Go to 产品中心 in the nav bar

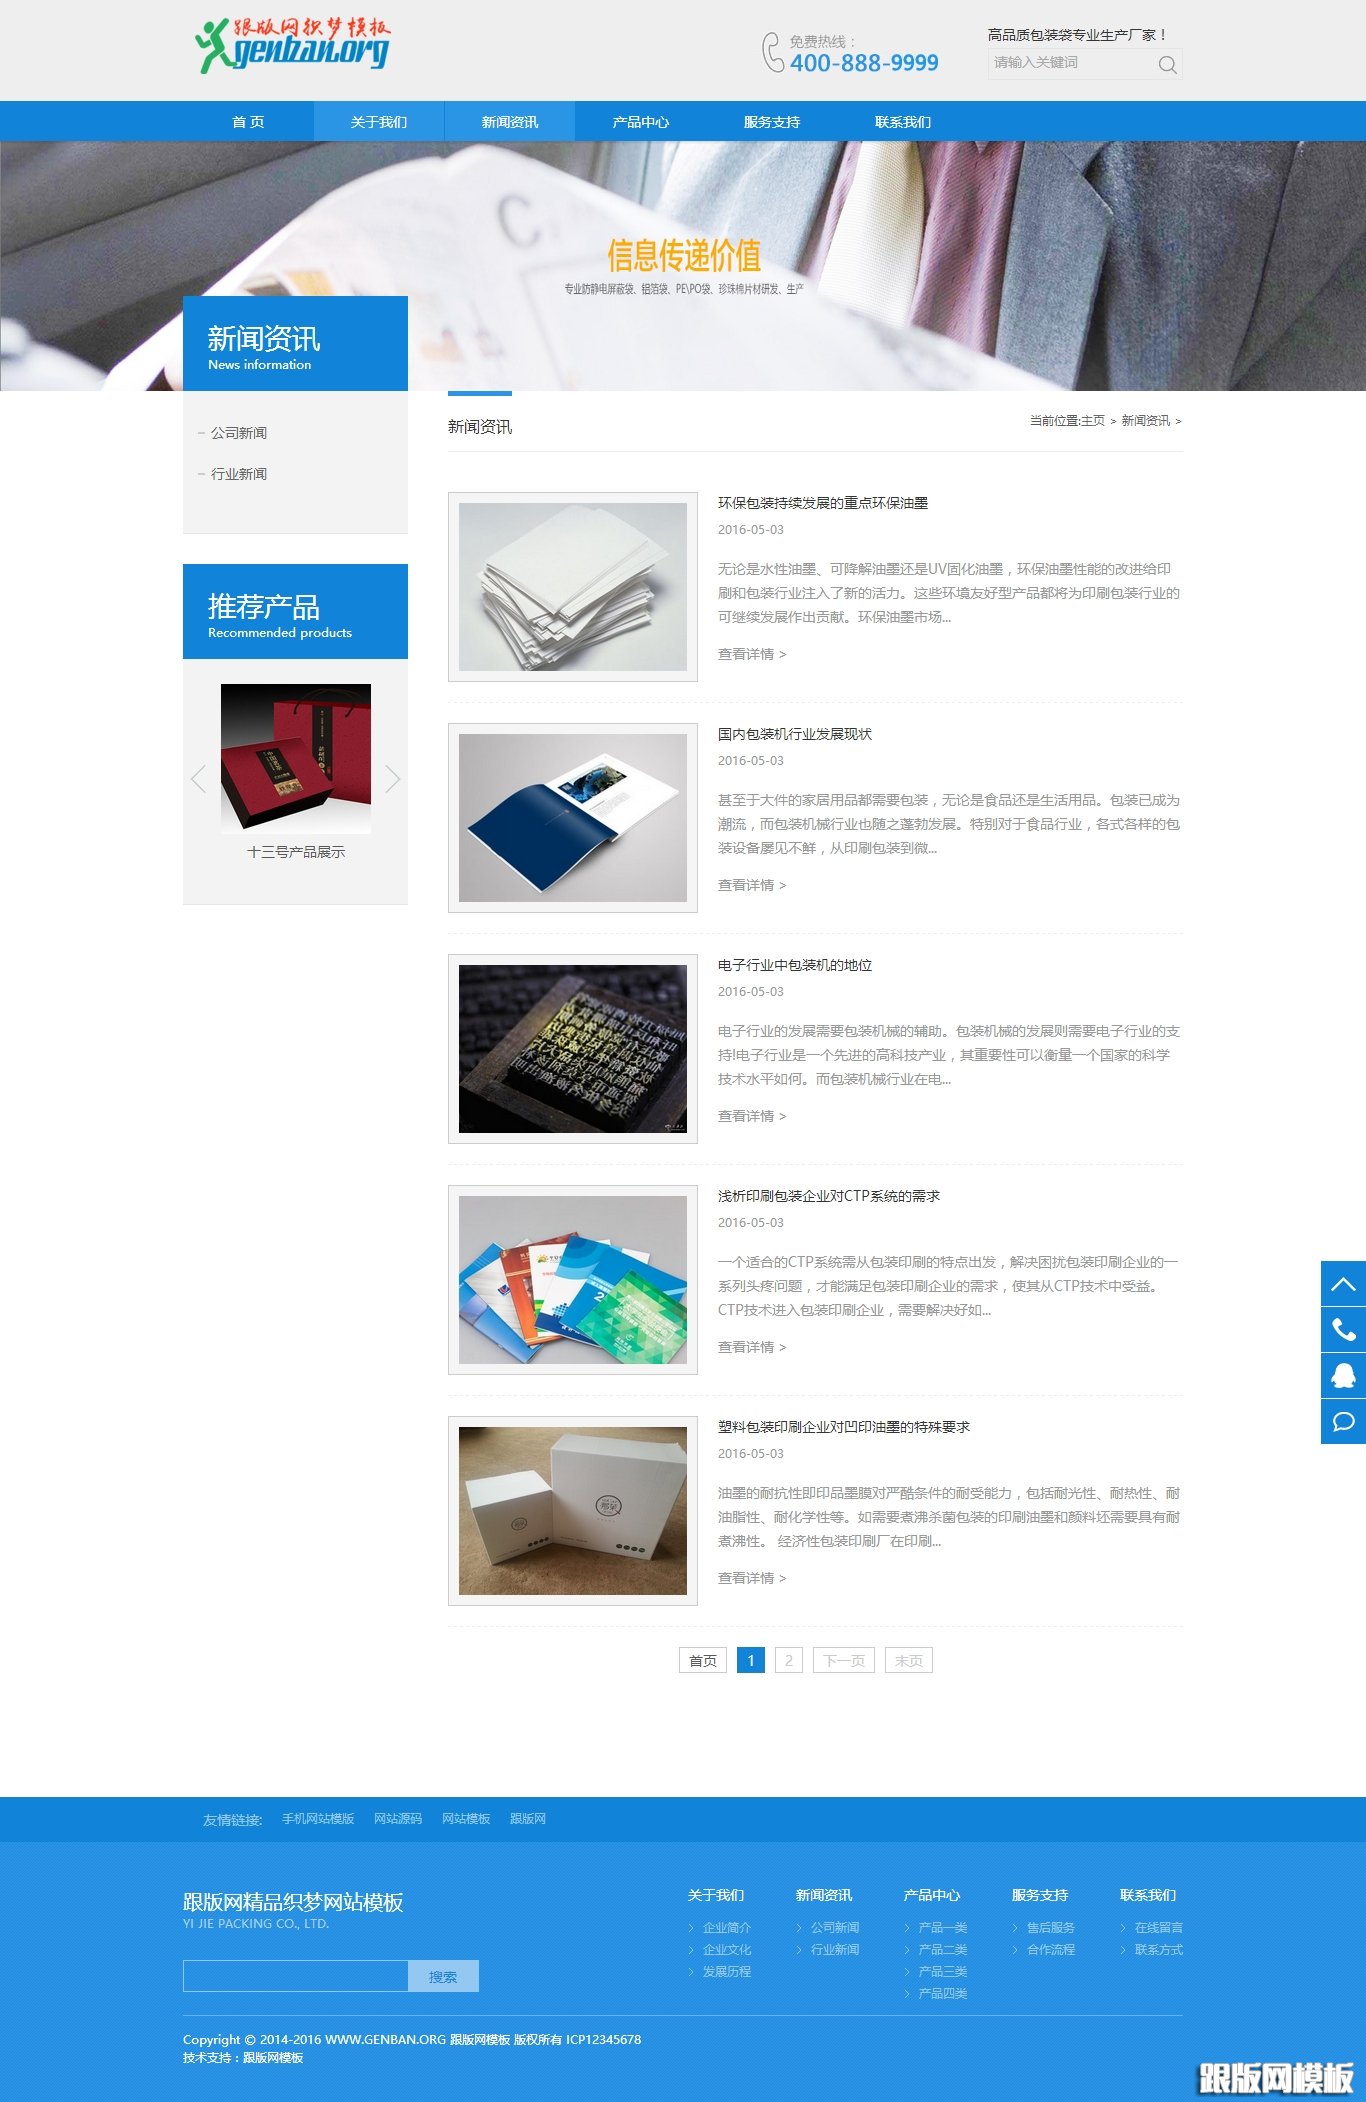[x=641, y=122]
